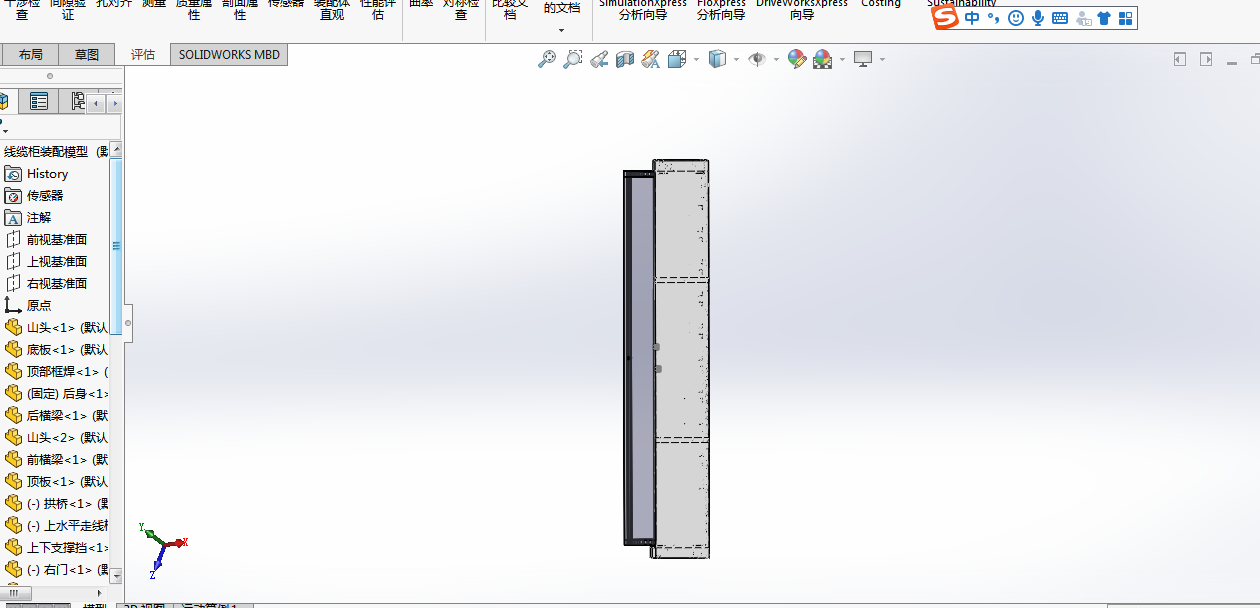This screenshot has width=1260, height=608.
Task: Select the (-) 右门<1> component
Action: (57, 569)
